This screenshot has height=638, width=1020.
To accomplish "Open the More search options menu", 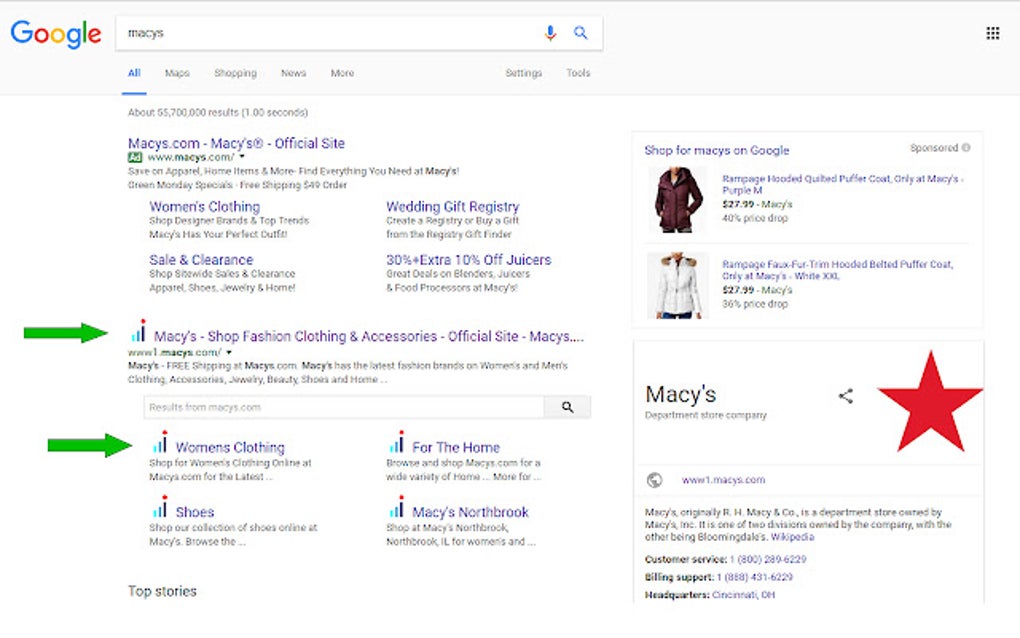I will (342, 73).
